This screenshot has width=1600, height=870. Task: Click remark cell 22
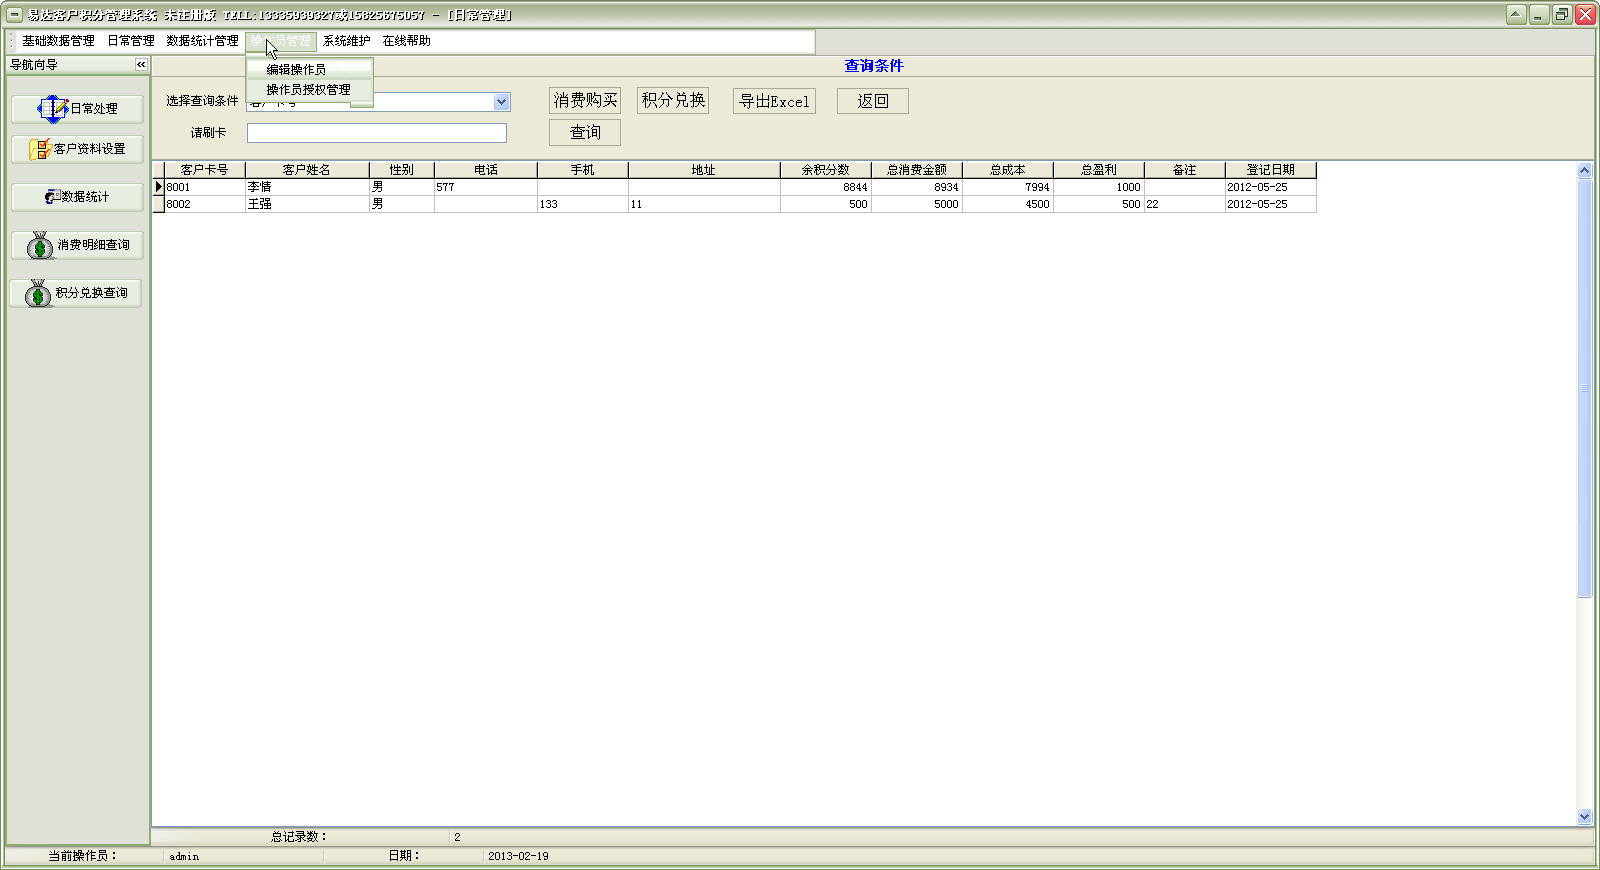click(1184, 204)
